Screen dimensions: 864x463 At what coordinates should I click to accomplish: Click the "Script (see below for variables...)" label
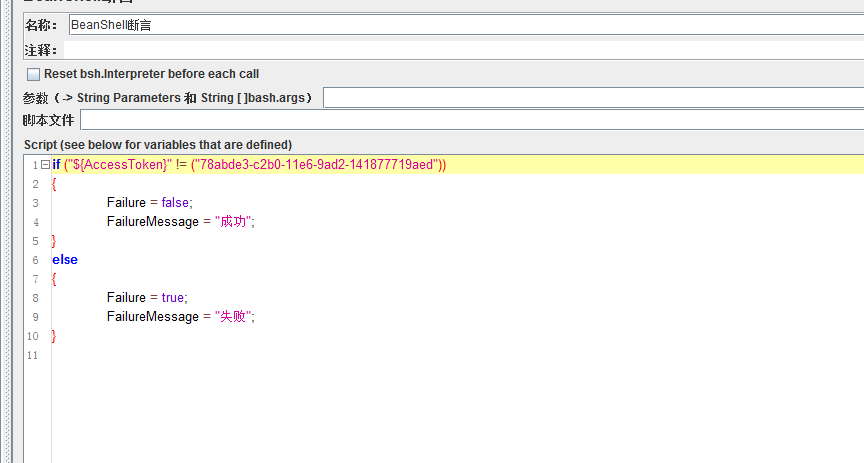point(158,144)
